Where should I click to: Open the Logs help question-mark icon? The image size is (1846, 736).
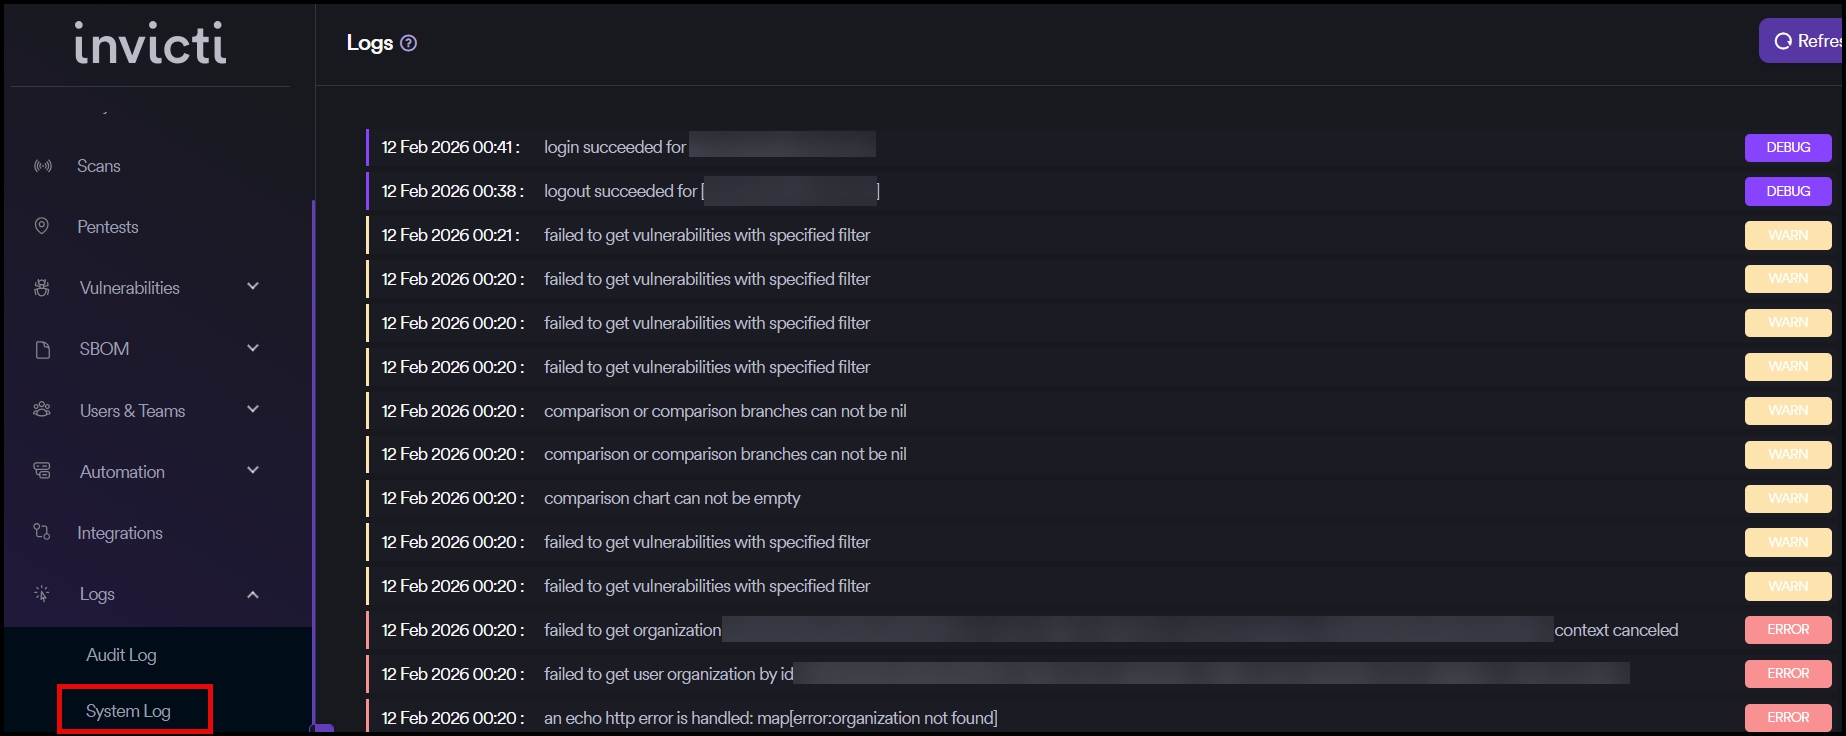point(408,43)
